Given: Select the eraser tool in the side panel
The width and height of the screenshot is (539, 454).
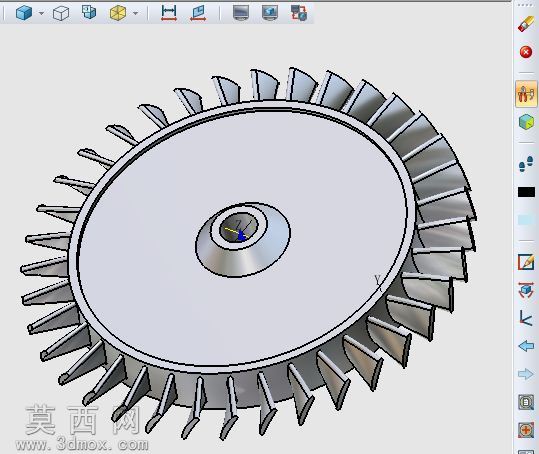Looking at the screenshot, I should tap(526, 24).
